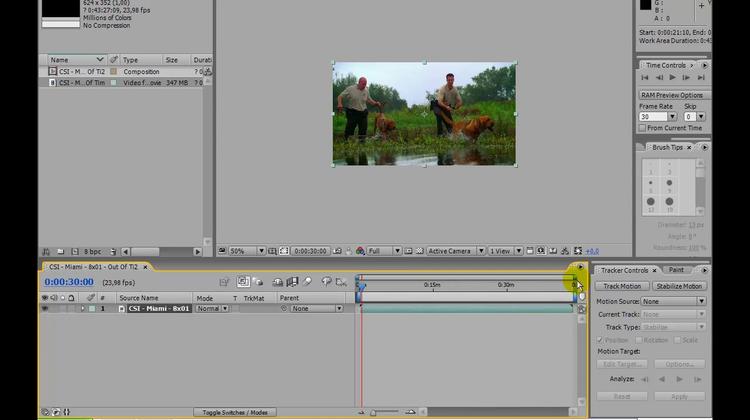
Task: Toggle the Position checkbox in Tracker Controls
Action: tap(600, 340)
